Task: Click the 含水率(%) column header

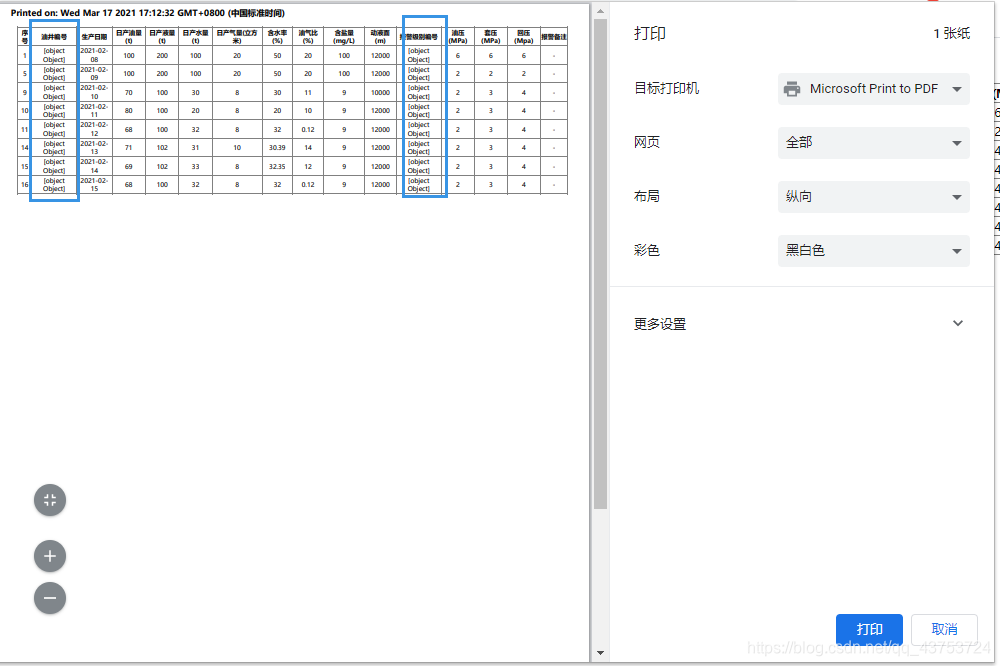Action: 277,37
